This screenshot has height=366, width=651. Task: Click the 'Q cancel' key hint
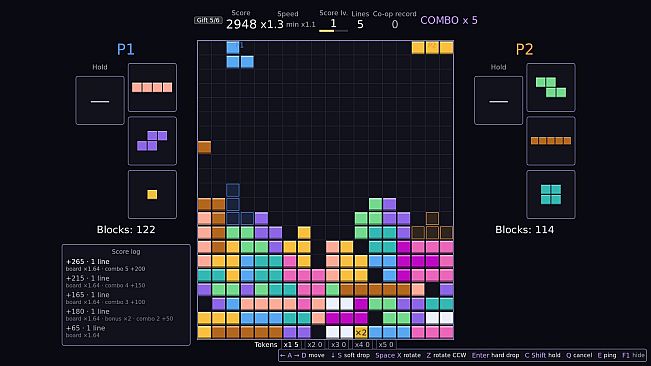579,355
